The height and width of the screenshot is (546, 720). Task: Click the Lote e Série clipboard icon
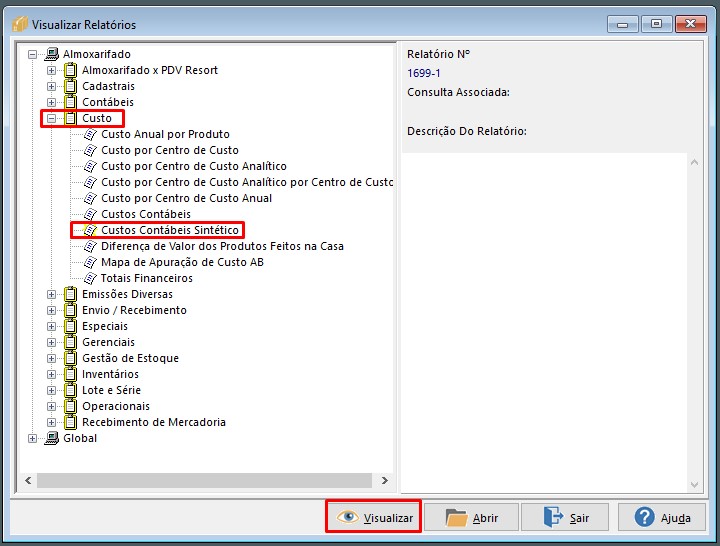point(70,390)
